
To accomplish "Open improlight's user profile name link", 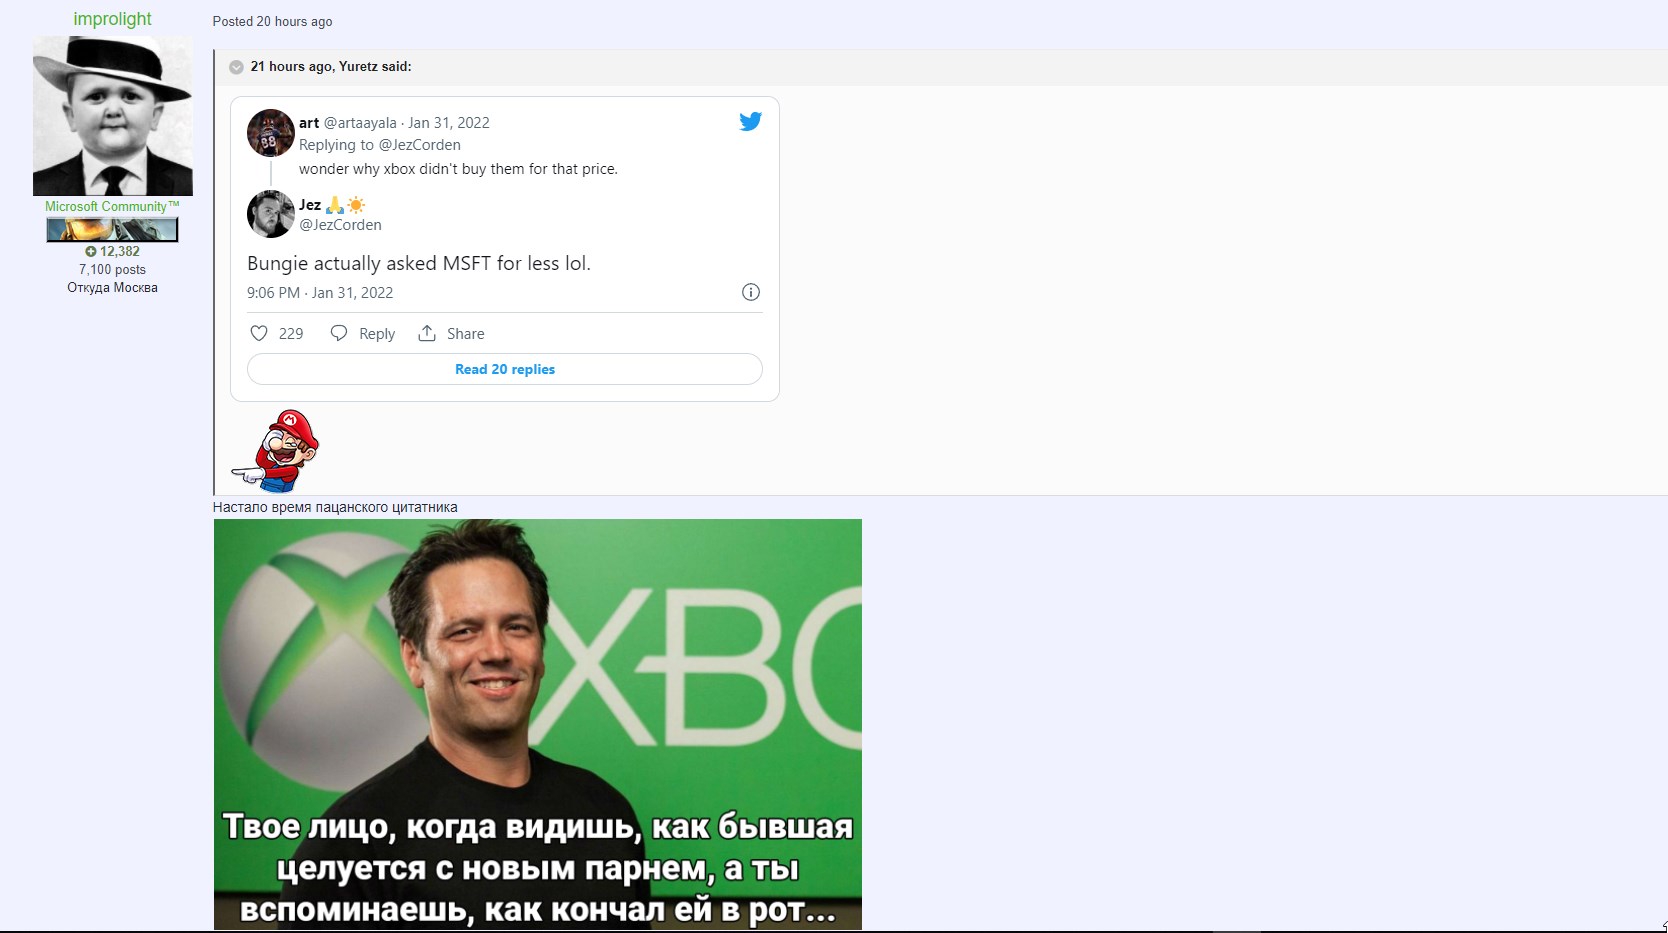I will (112, 19).
